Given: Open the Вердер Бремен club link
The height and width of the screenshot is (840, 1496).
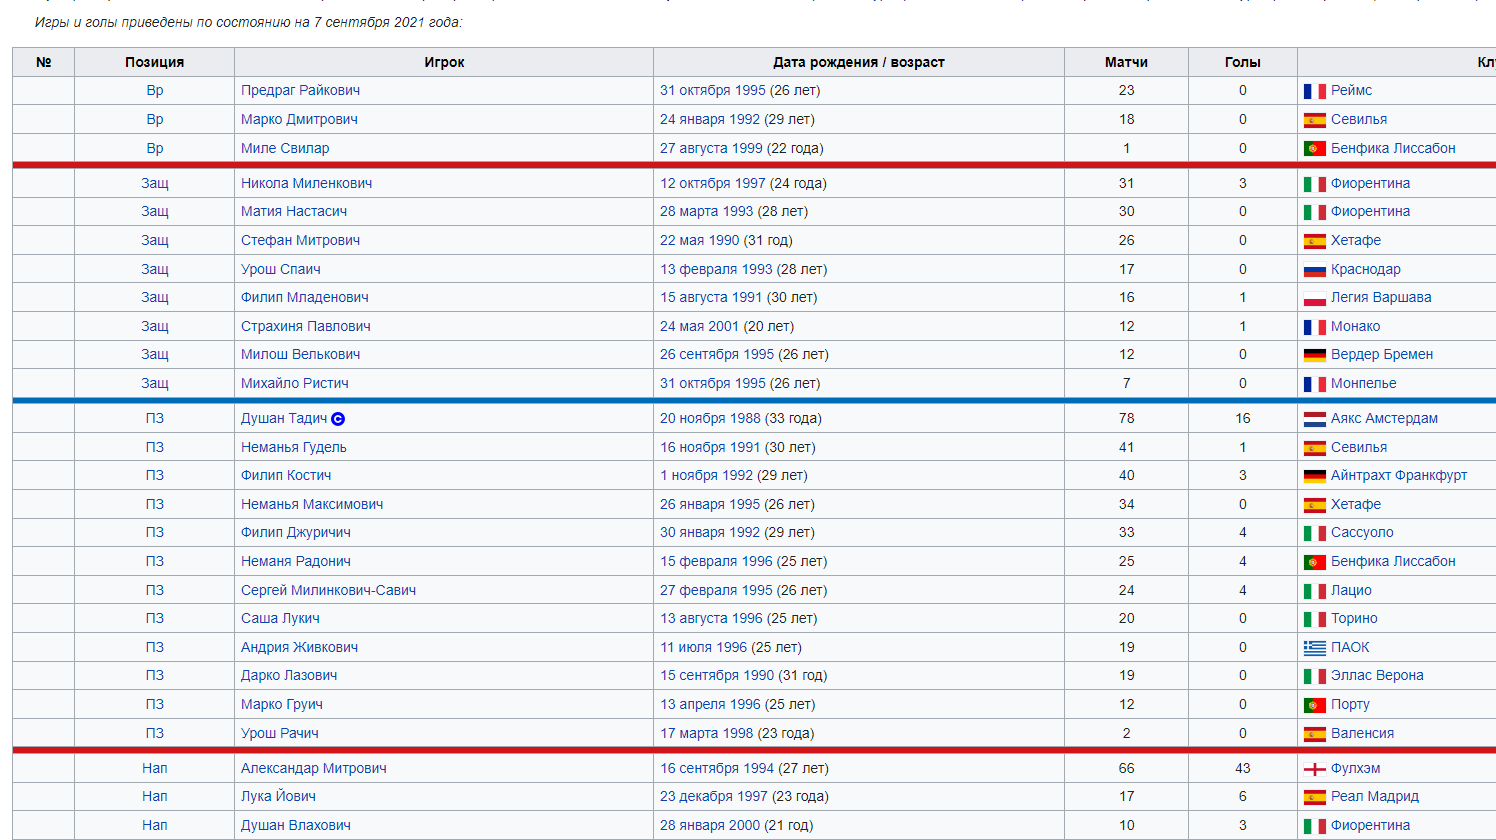Looking at the screenshot, I should (x=1382, y=354).
